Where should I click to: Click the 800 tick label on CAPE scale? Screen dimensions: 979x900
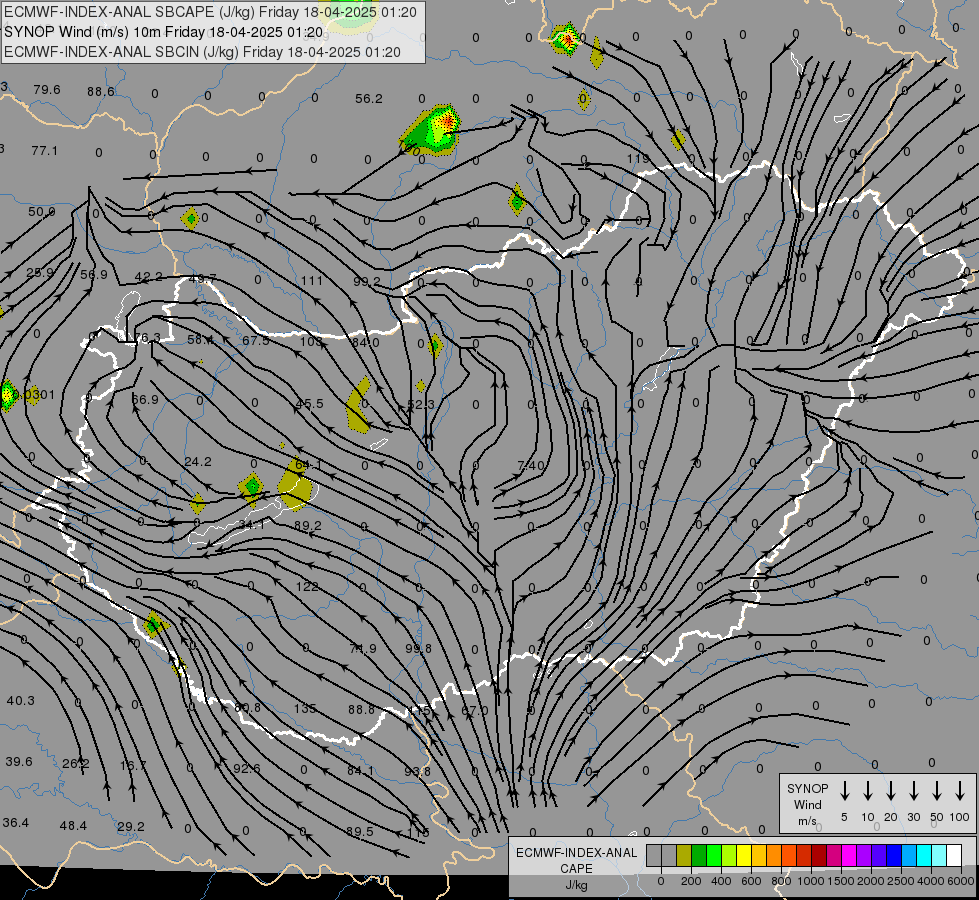pyautogui.click(x=781, y=881)
